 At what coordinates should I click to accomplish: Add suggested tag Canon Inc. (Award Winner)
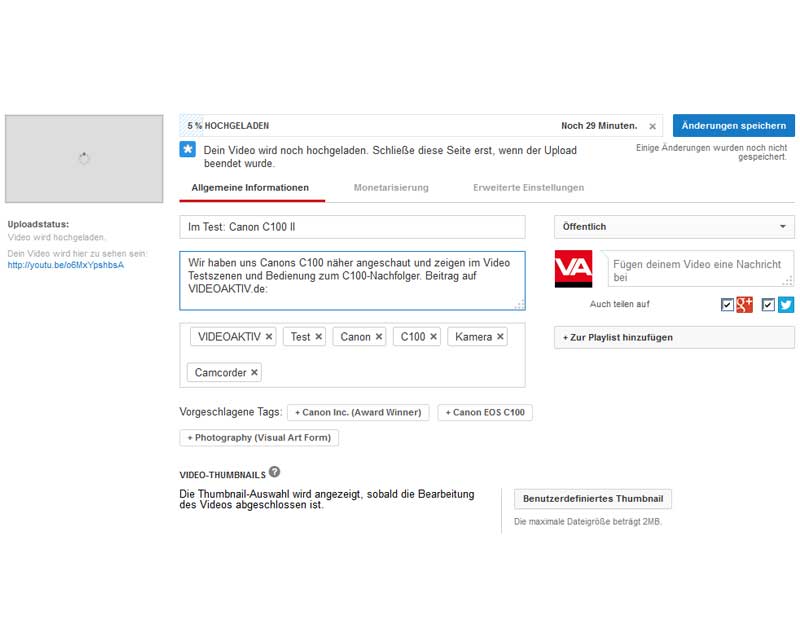(358, 412)
